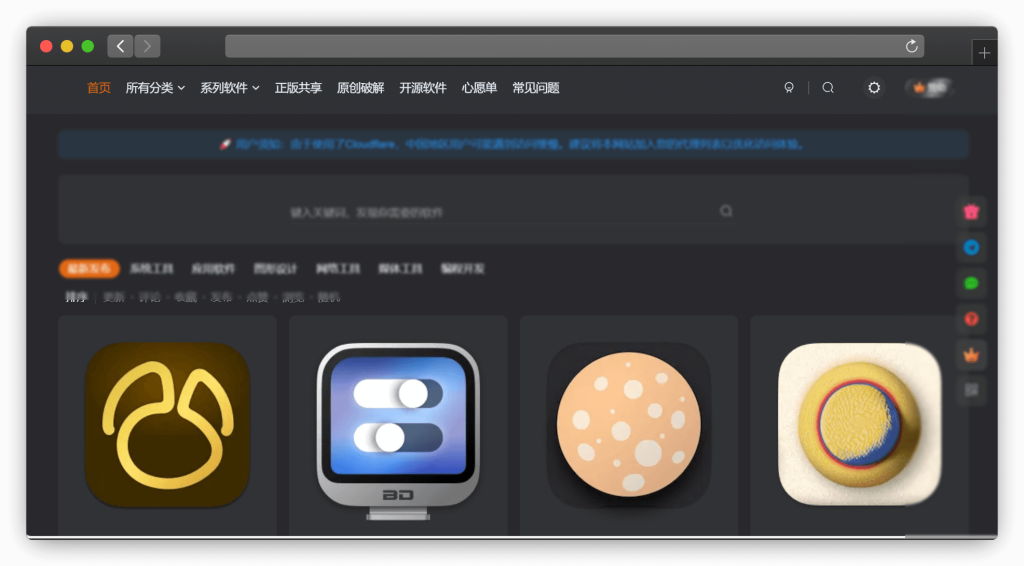1024x566 pixels.
Task: Open the blue Telegram icon in sidebar
Action: [970, 248]
